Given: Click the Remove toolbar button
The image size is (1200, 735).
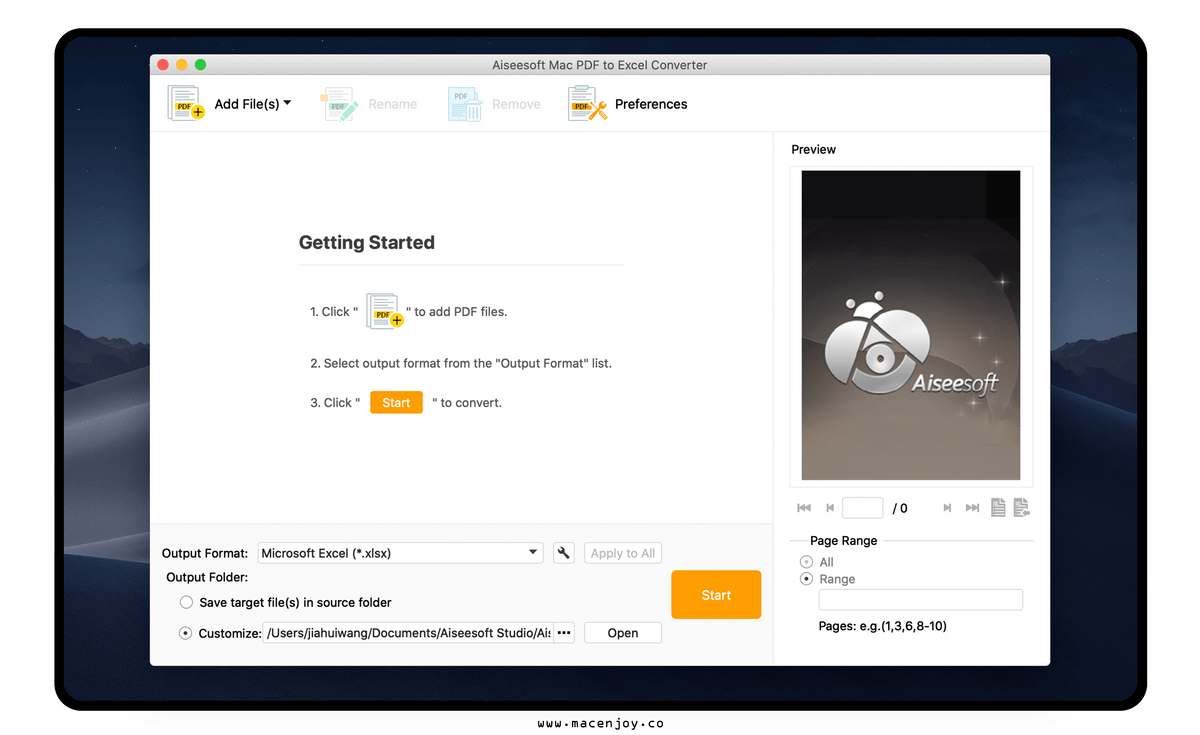Looking at the screenshot, I should tap(494, 104).
